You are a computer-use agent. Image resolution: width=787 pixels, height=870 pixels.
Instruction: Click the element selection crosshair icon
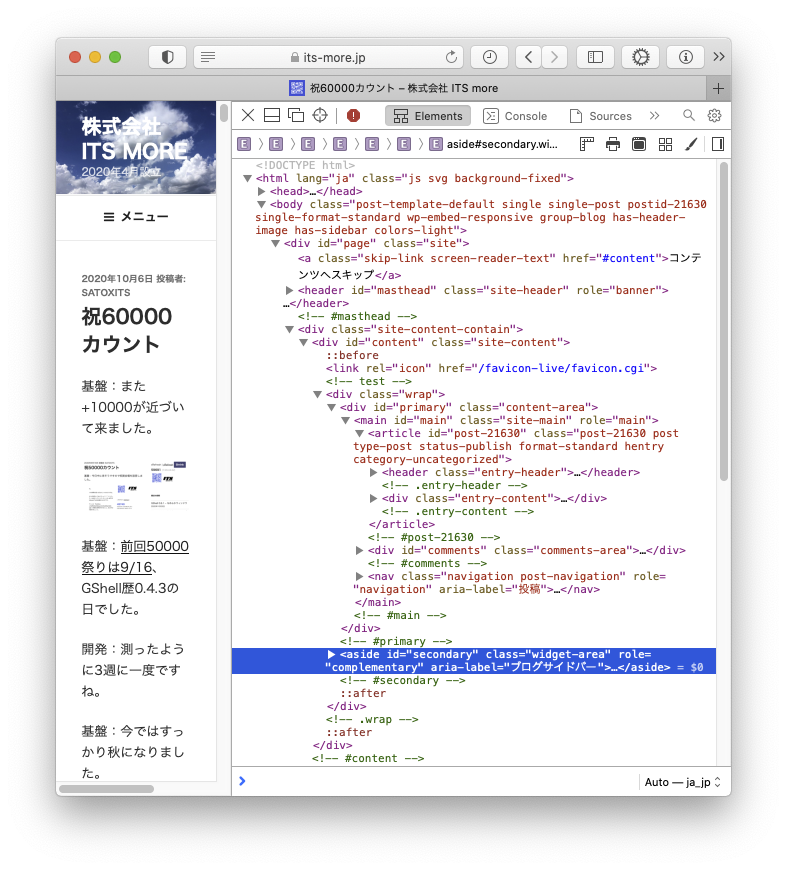pos(320,116)
